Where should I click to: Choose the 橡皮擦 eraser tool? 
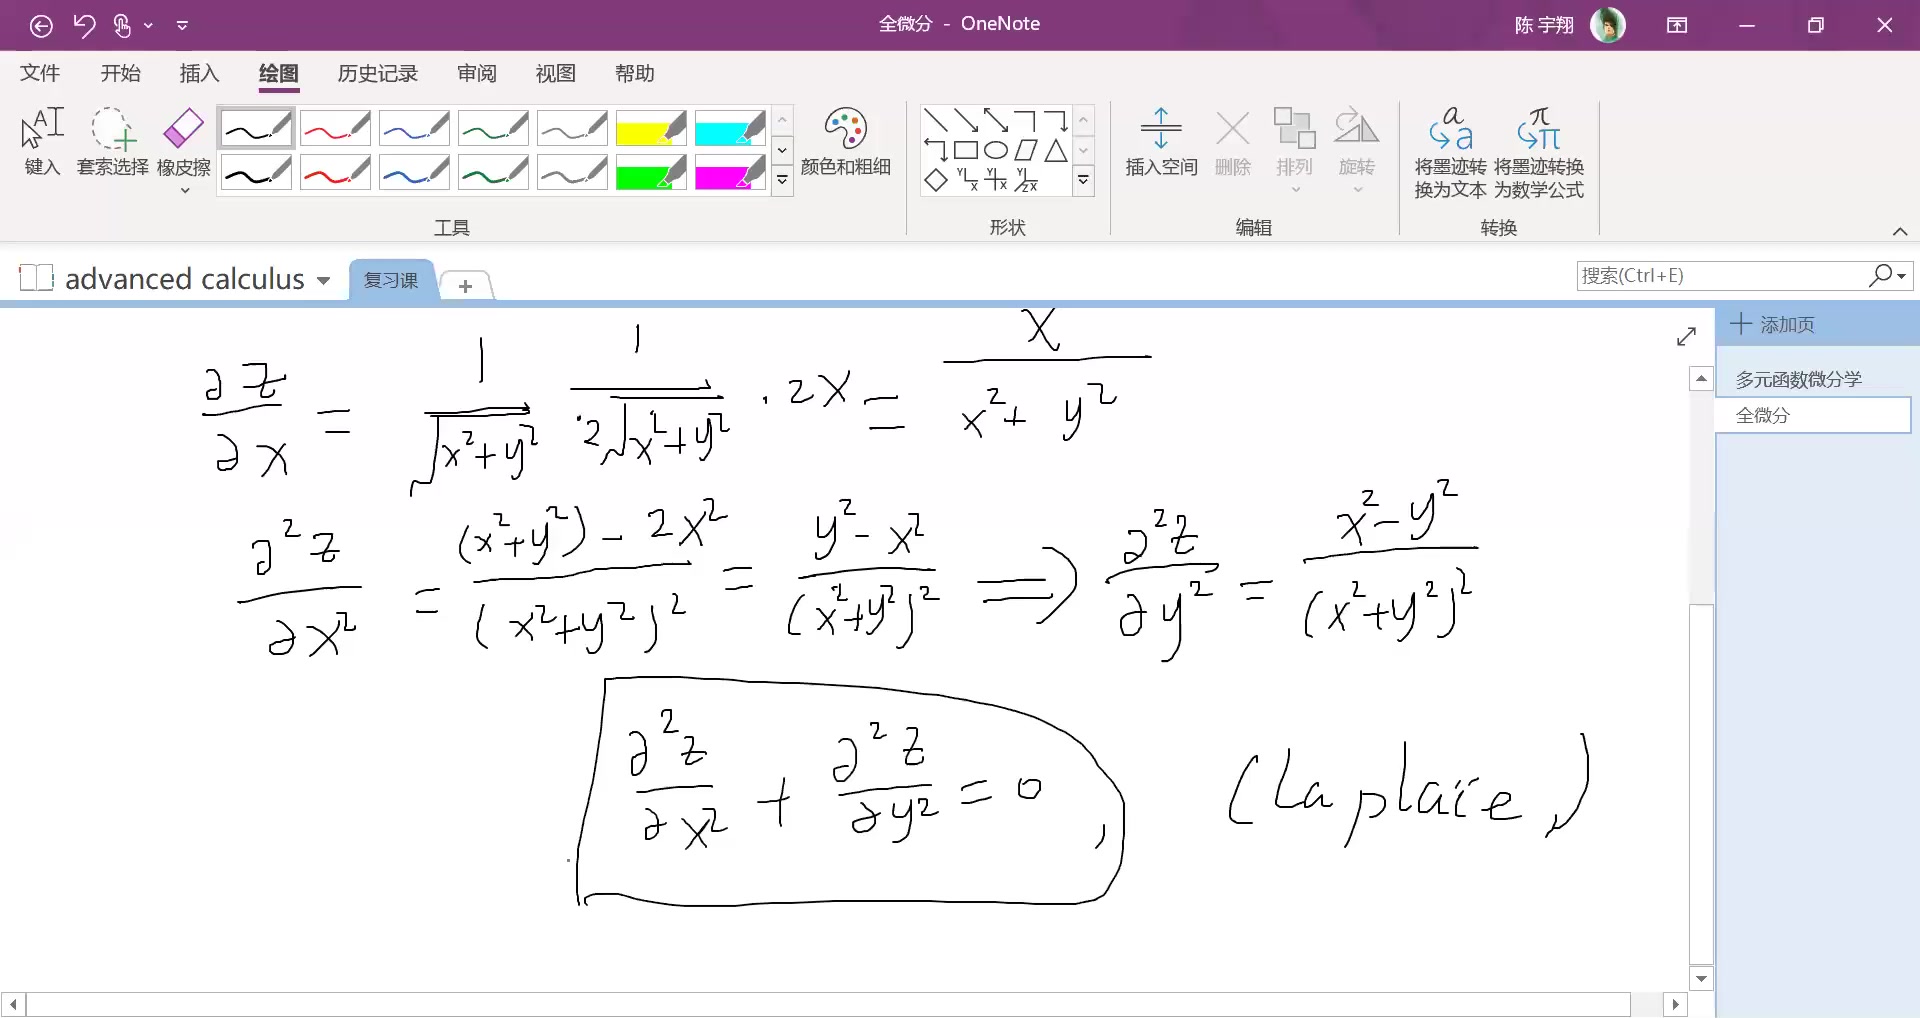pos(184,141)
